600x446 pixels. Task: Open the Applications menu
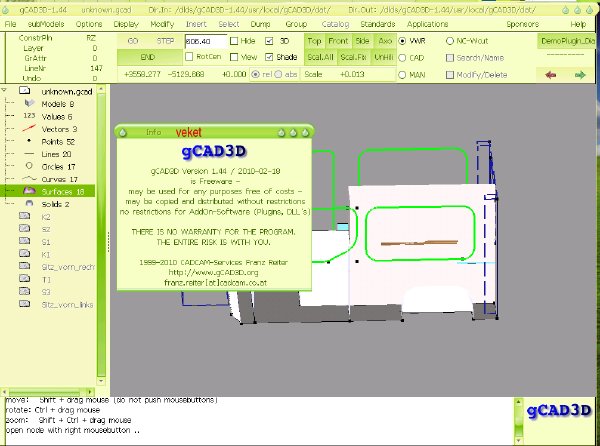pos(427,24)
